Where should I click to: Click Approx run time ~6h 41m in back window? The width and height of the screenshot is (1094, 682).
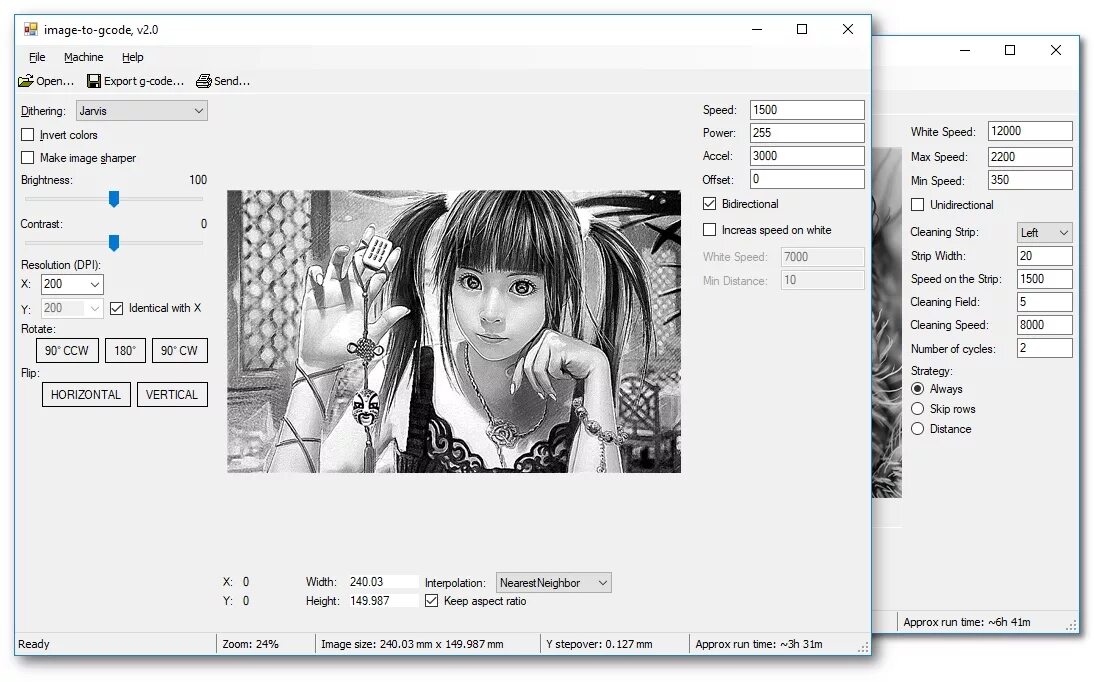pyautogui.click(x=967, y=622)
